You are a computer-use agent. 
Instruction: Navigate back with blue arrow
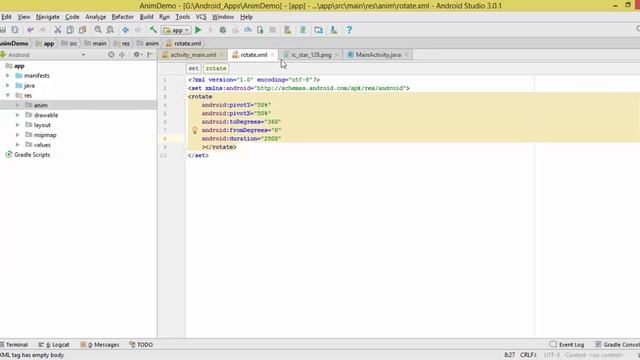point(126,30)
